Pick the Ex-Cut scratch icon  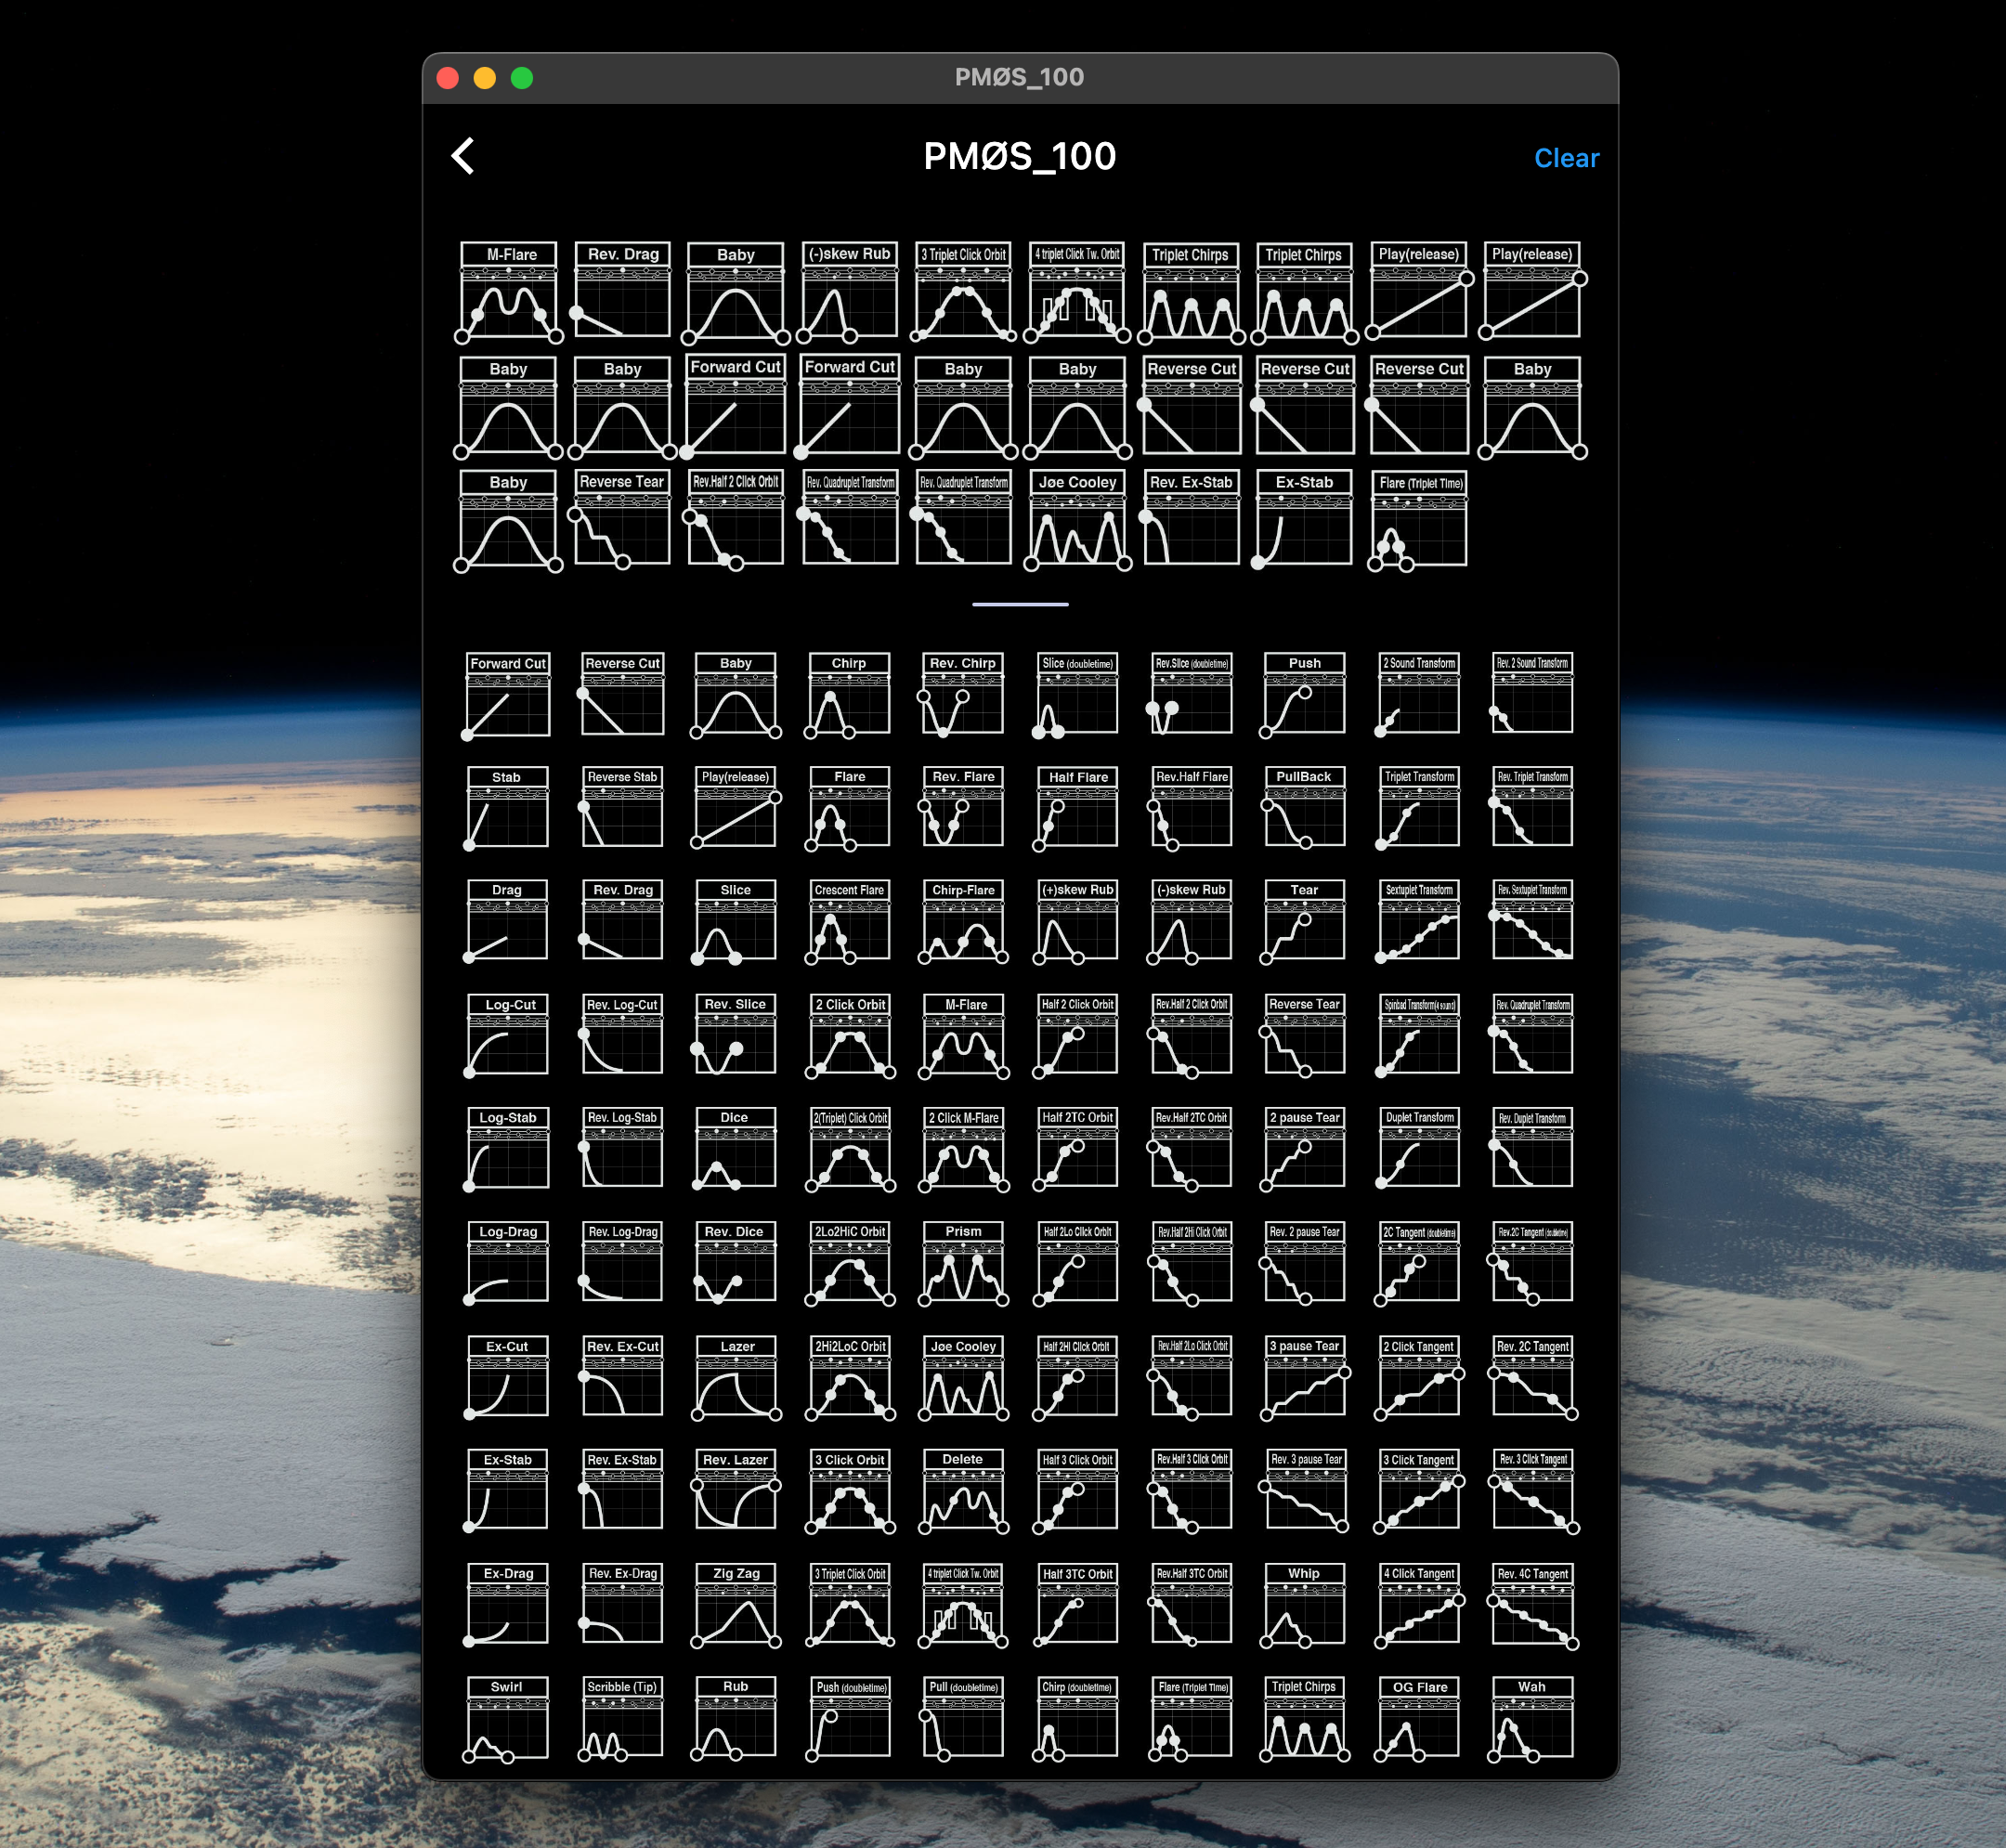506,1378
